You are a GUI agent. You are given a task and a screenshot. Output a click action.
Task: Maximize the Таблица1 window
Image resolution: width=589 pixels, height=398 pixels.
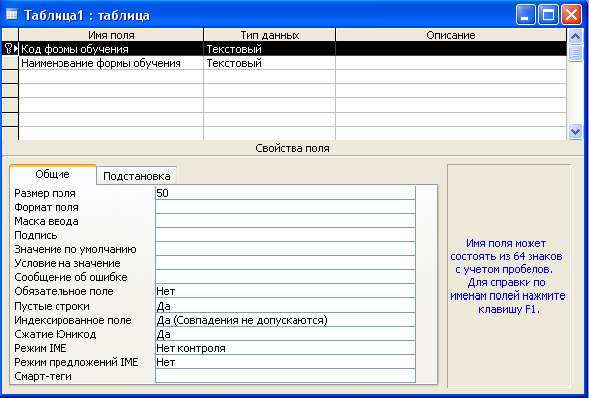(548, 15)
